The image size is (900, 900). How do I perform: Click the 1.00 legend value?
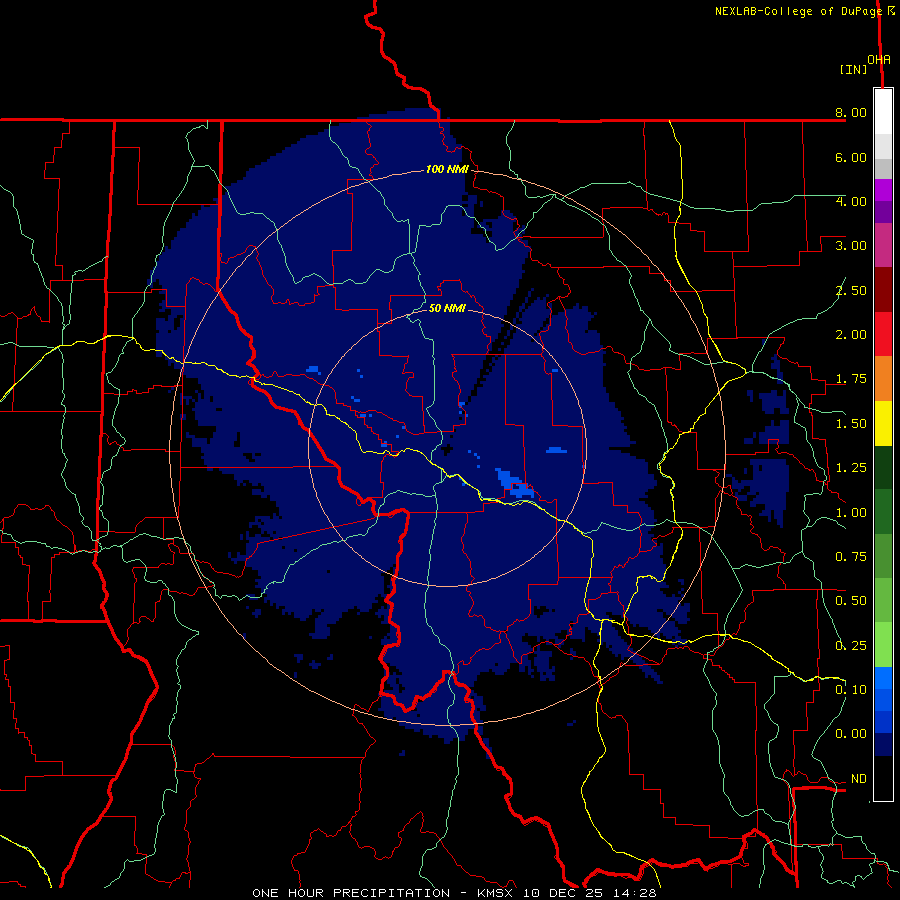click(851, 513)
